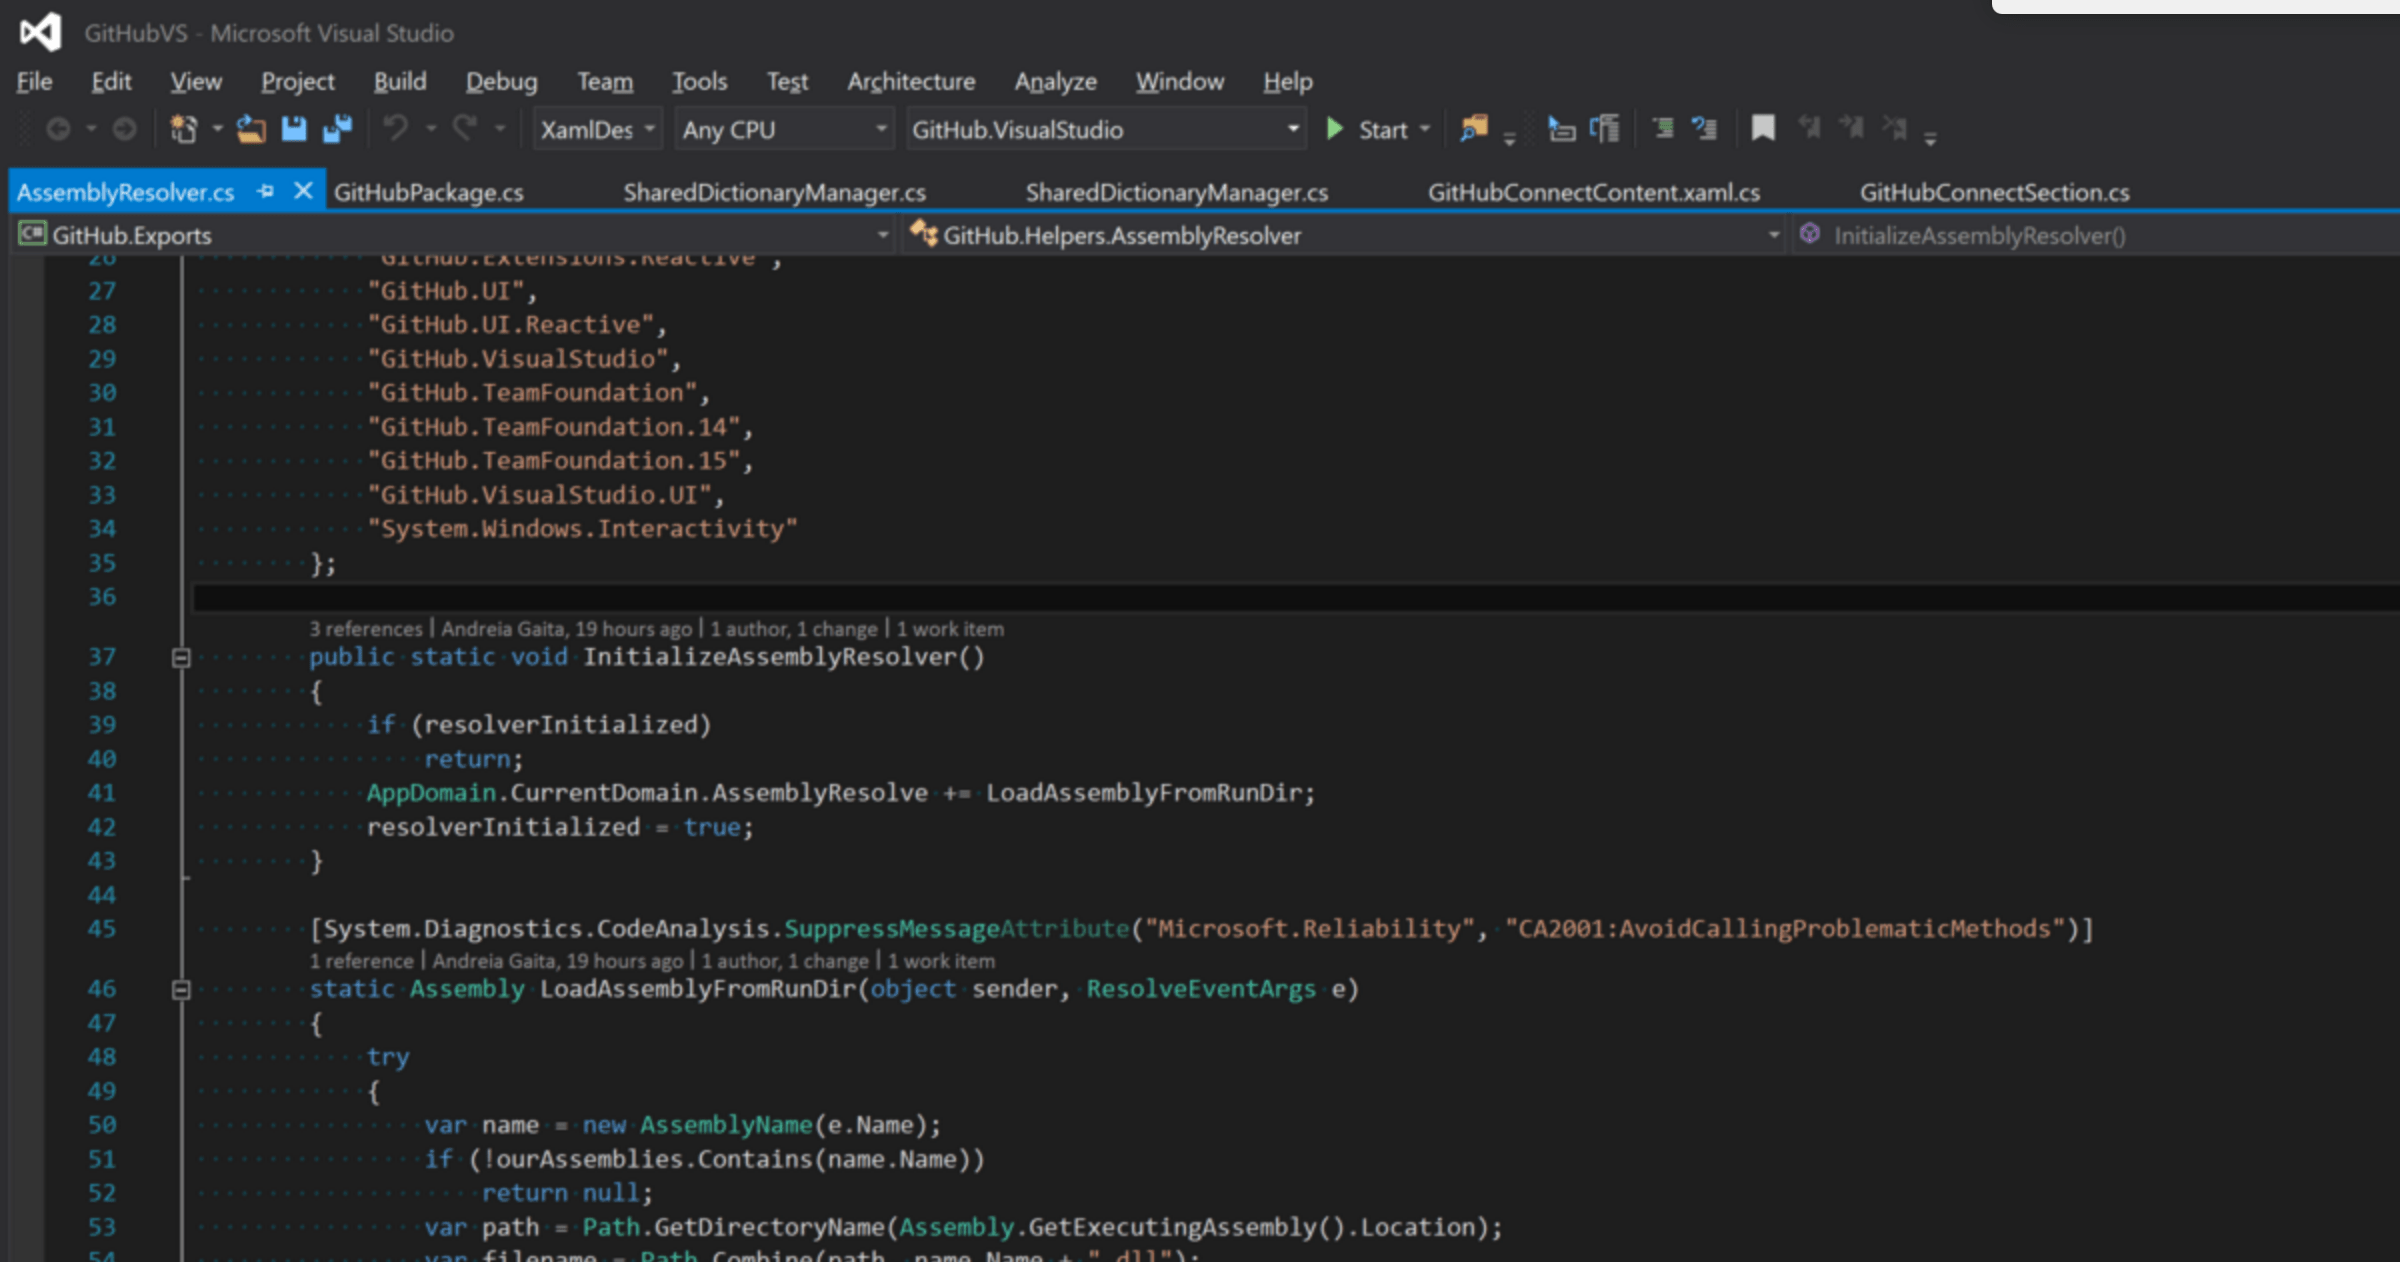The image size is (2400, 1262).
Task: Click the Save icon in the toolbar
Action: coord(294,129)
